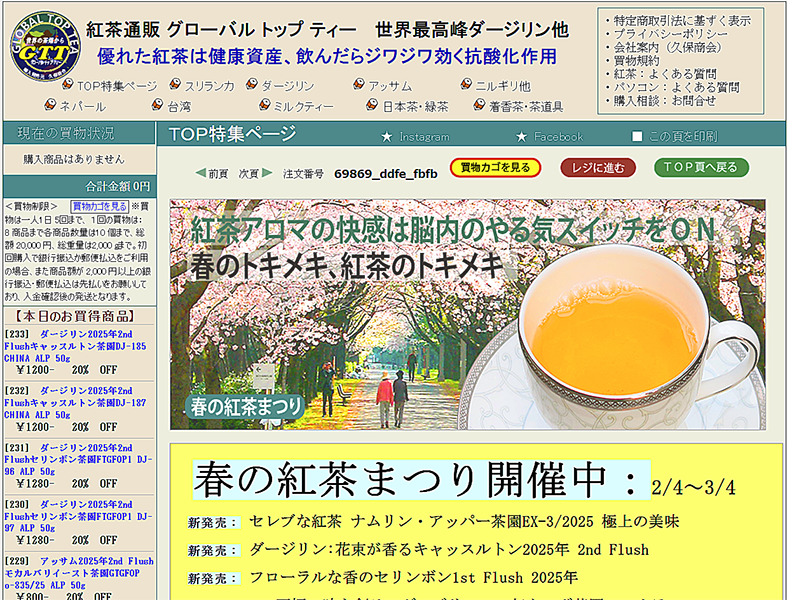This screenshot has height=600, width=787.
Task: Click the tea cup icon beside 台湾
Action: pos(158,104)
